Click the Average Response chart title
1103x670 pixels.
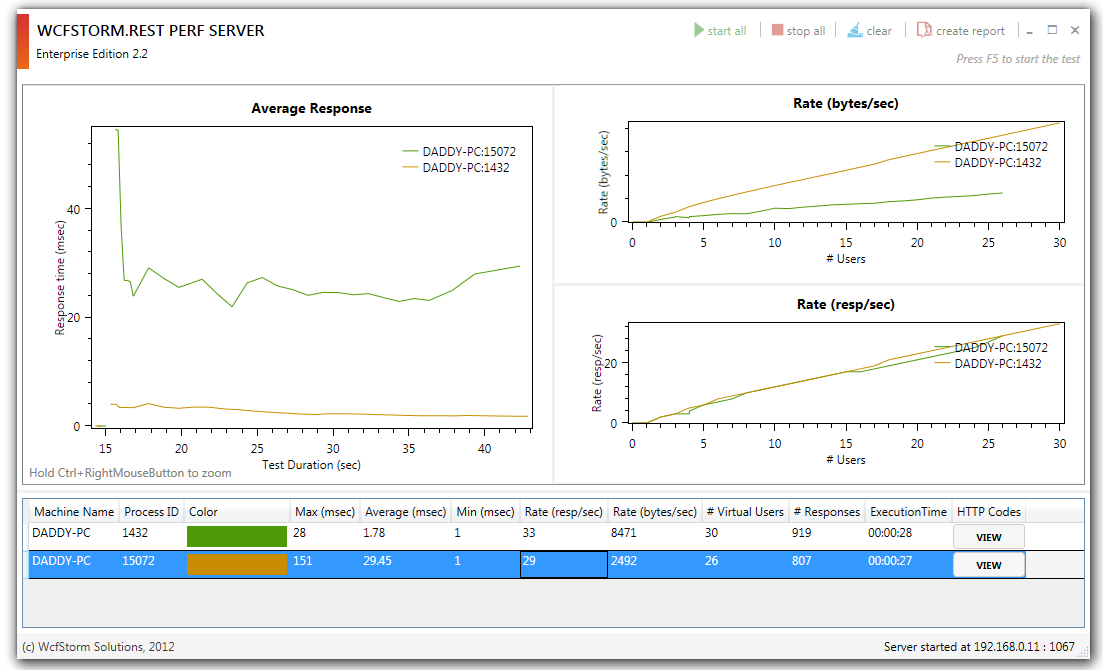pos(312,108)
